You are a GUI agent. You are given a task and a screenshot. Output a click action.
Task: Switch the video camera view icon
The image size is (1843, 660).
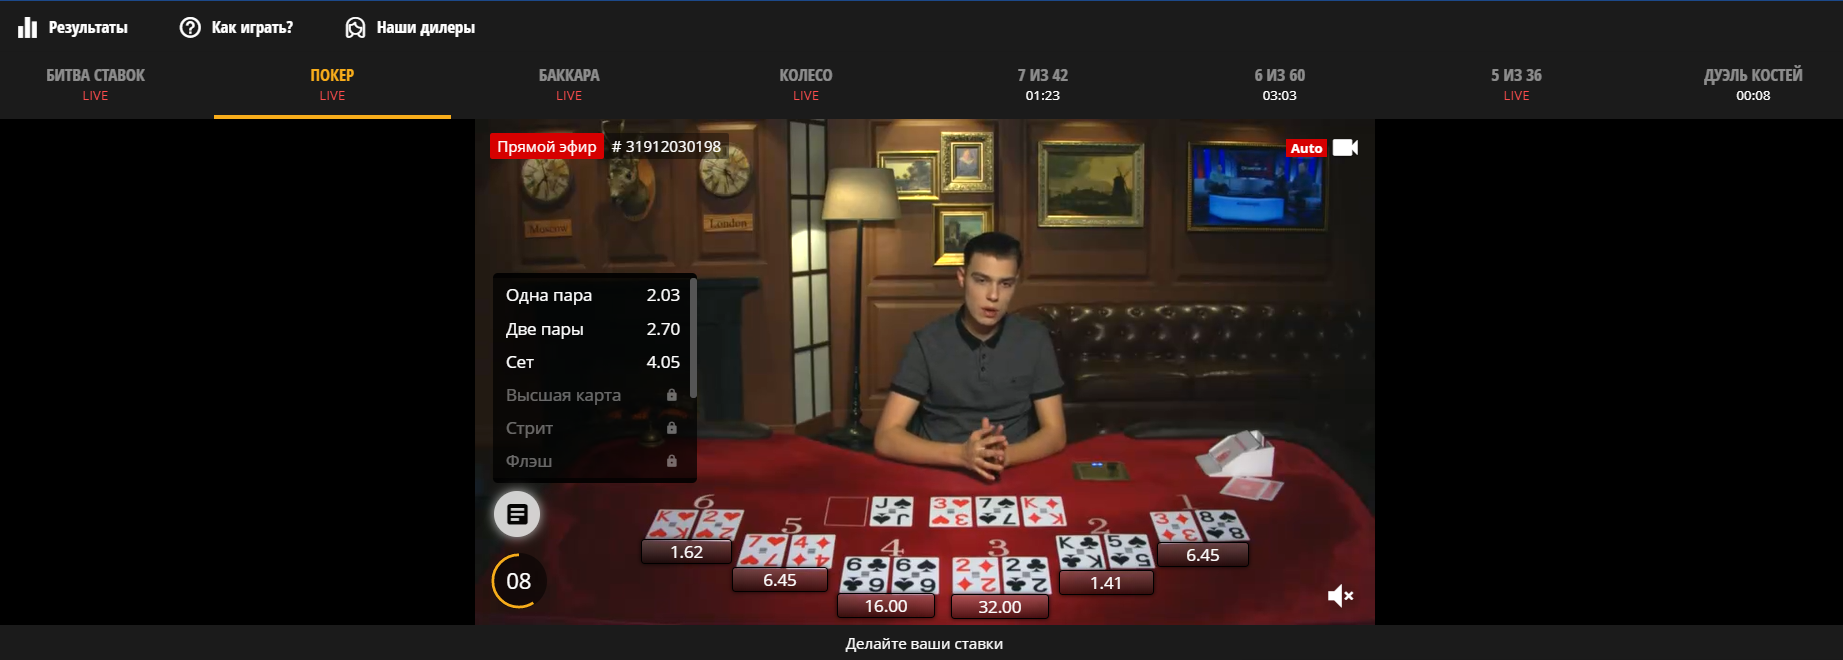coord(1345,148)
